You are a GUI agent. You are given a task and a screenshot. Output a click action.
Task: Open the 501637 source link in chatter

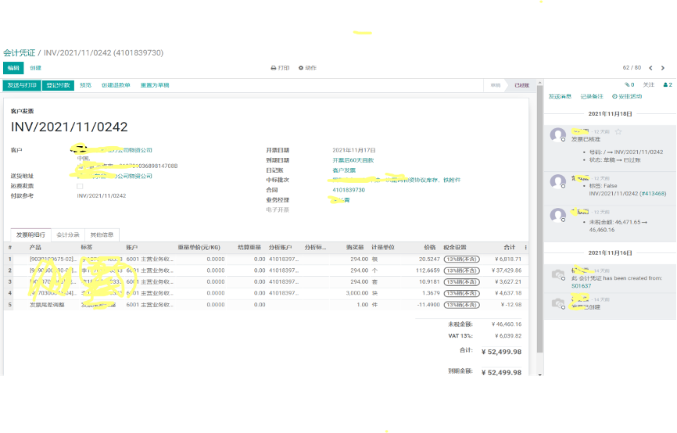tap(581, 286)
